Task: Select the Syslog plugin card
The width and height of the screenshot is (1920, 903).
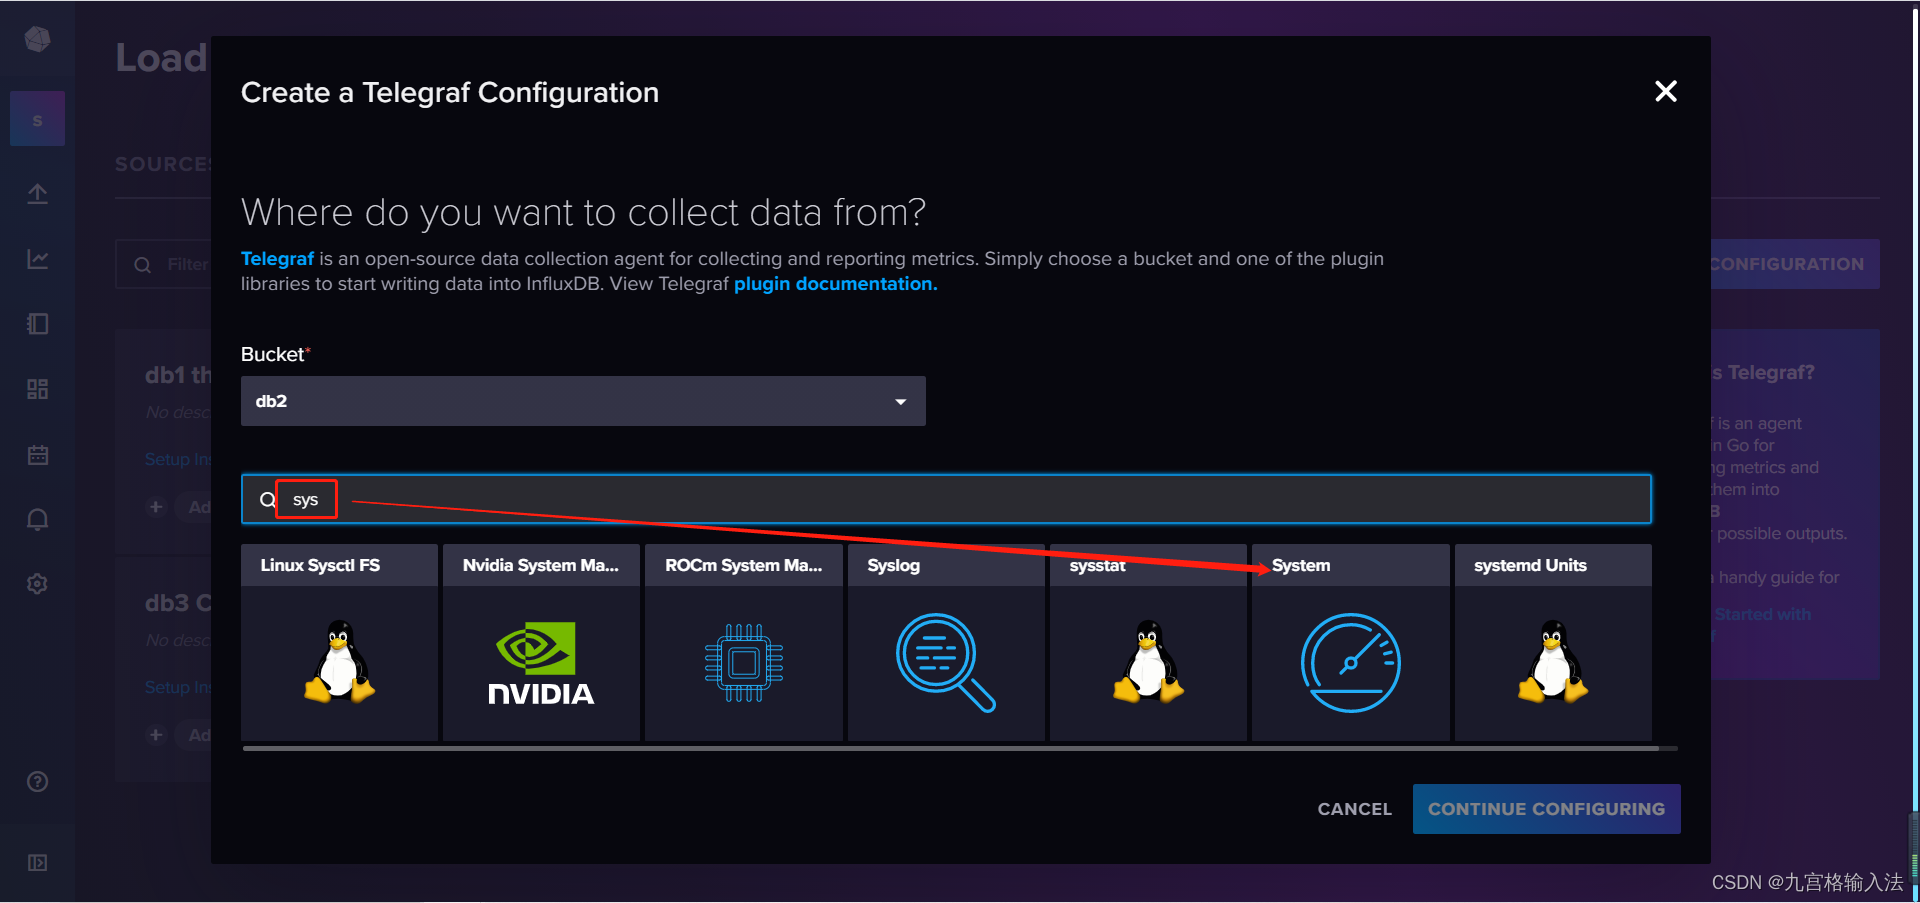Action: pos(946,642)
